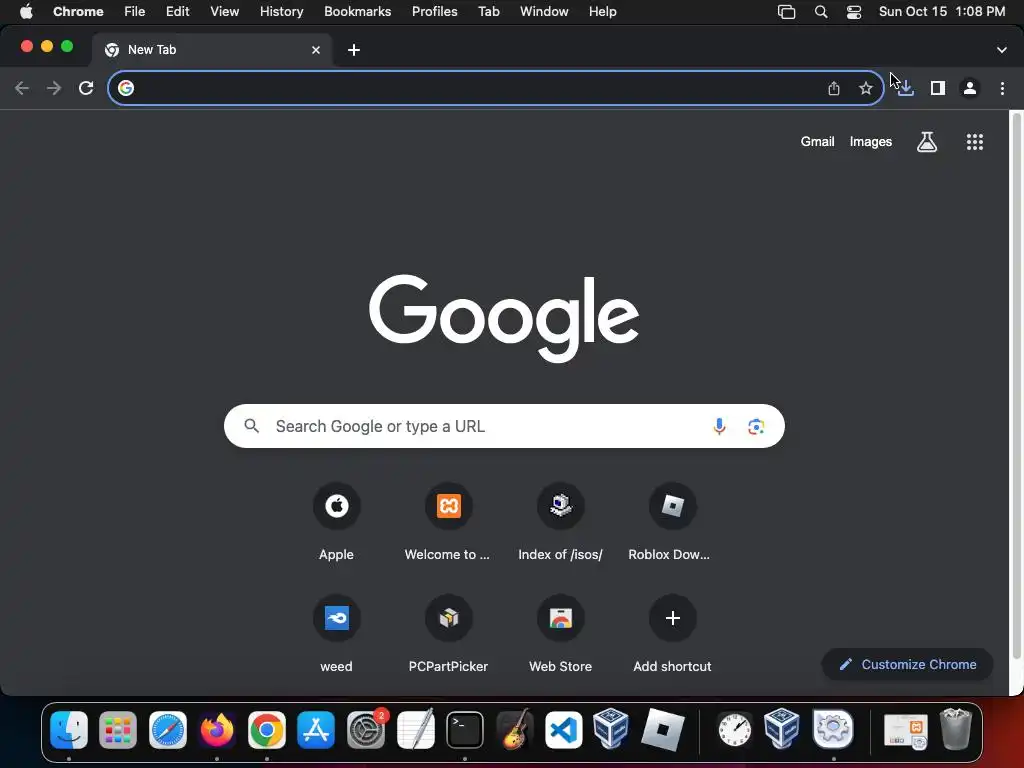The width and height of the screenshot is (1024, 768).
Task: Open Visual Studio Code from the dock
Action: tap(564, 729)
